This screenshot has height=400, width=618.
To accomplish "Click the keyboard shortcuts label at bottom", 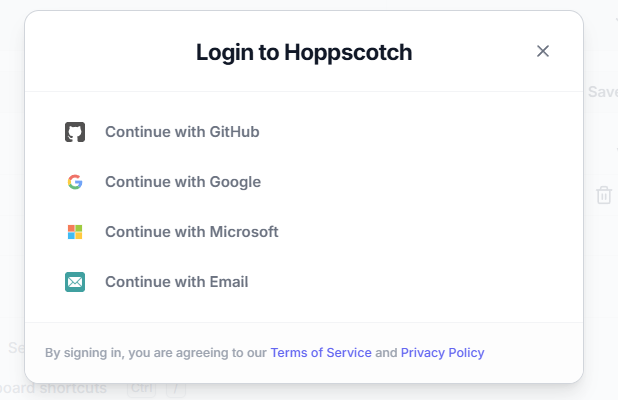I will coord(55,389).
